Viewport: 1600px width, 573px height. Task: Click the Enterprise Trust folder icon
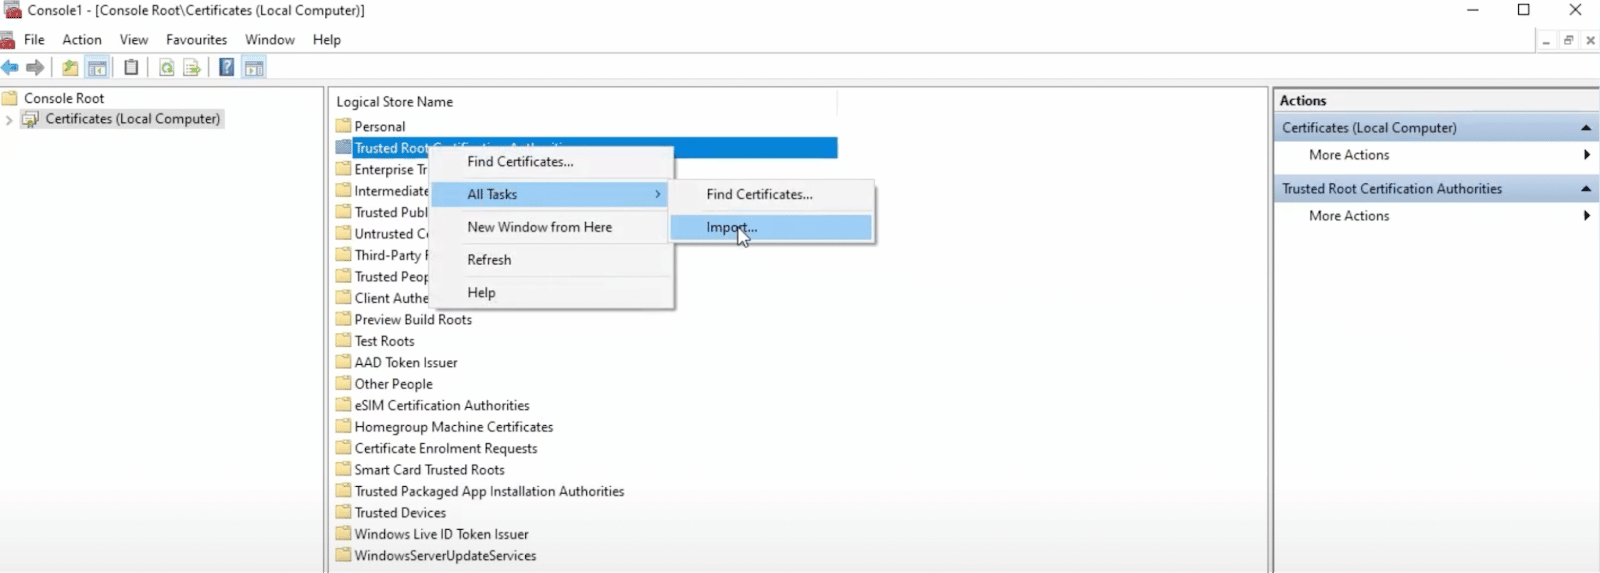pos(344,169)
